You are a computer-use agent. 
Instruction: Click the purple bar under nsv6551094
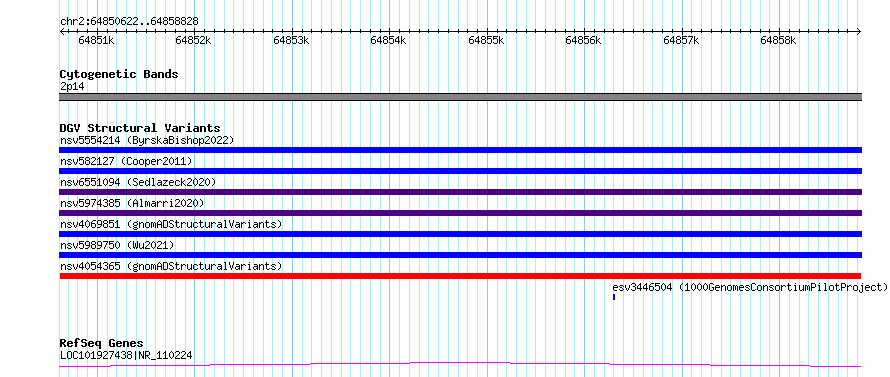460,192
